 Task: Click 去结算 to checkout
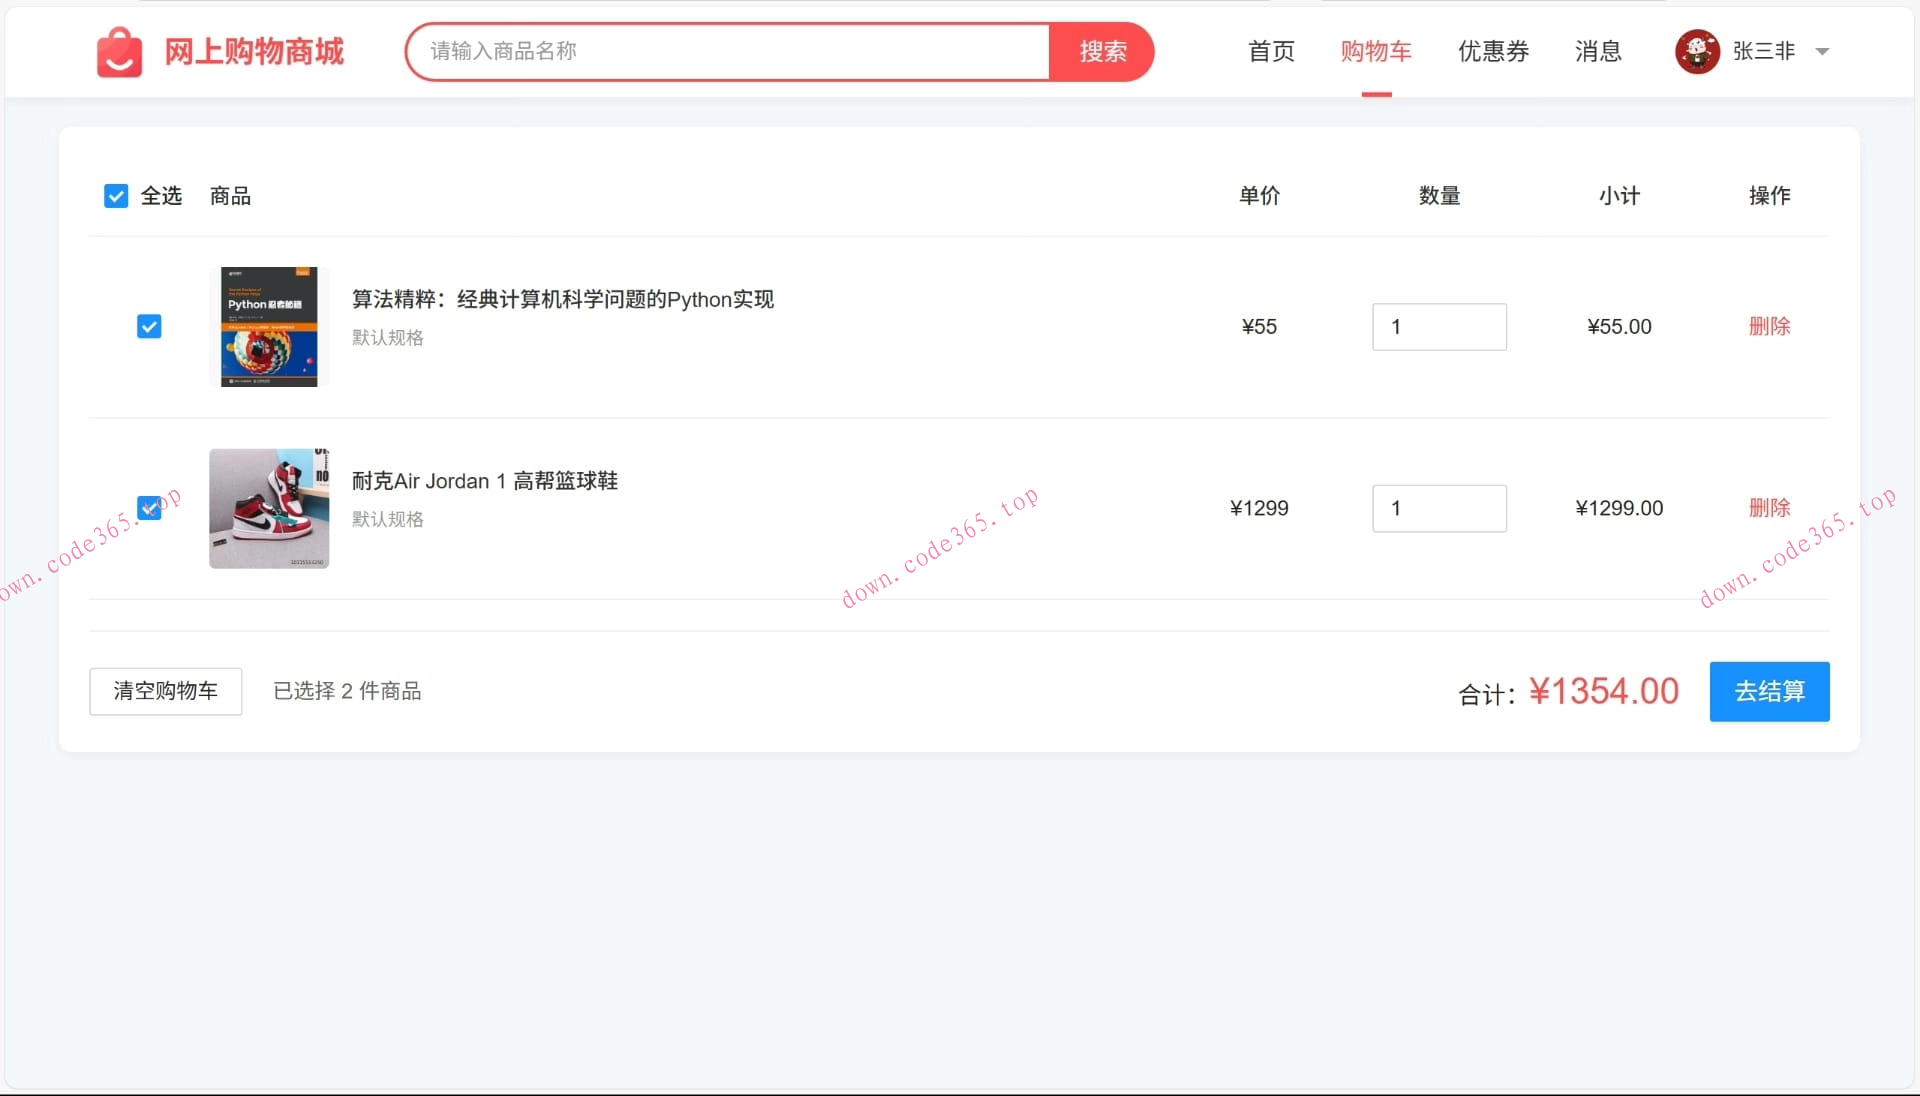coord(1768,691)
